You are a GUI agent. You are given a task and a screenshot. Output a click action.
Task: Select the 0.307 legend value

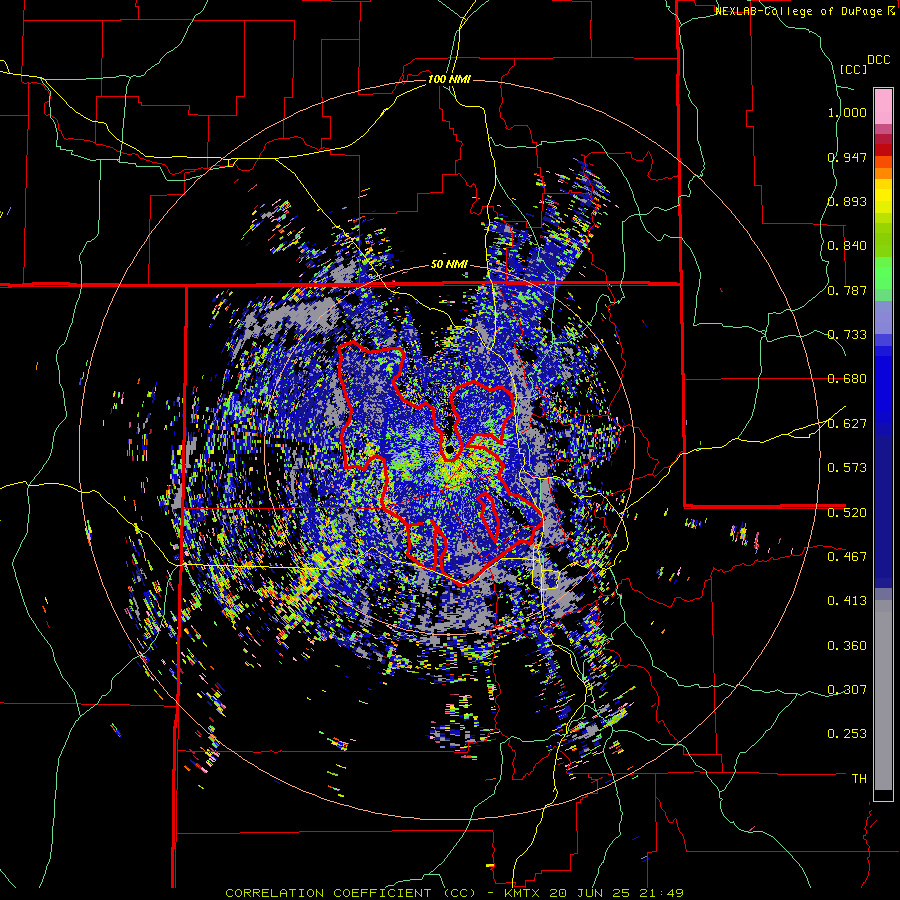[x=847, y=690]
